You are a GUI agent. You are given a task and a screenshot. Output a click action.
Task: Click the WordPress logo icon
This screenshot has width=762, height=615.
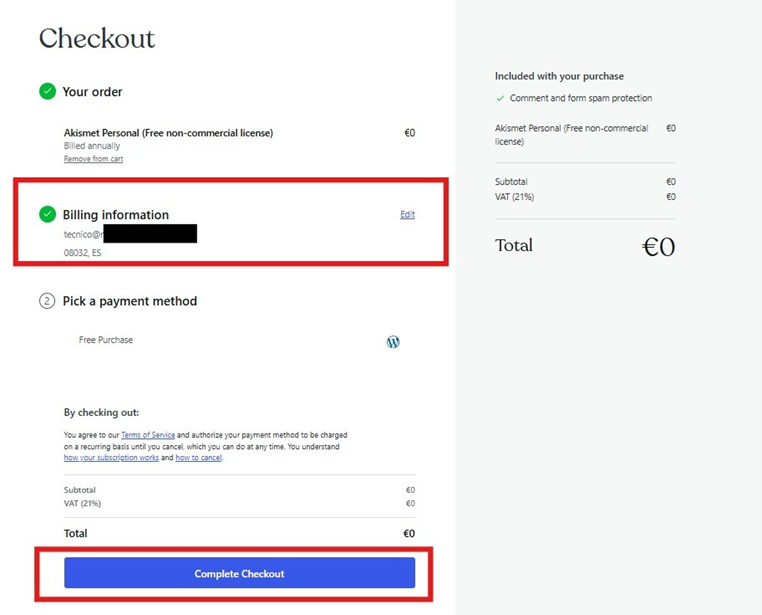(393, 342)
